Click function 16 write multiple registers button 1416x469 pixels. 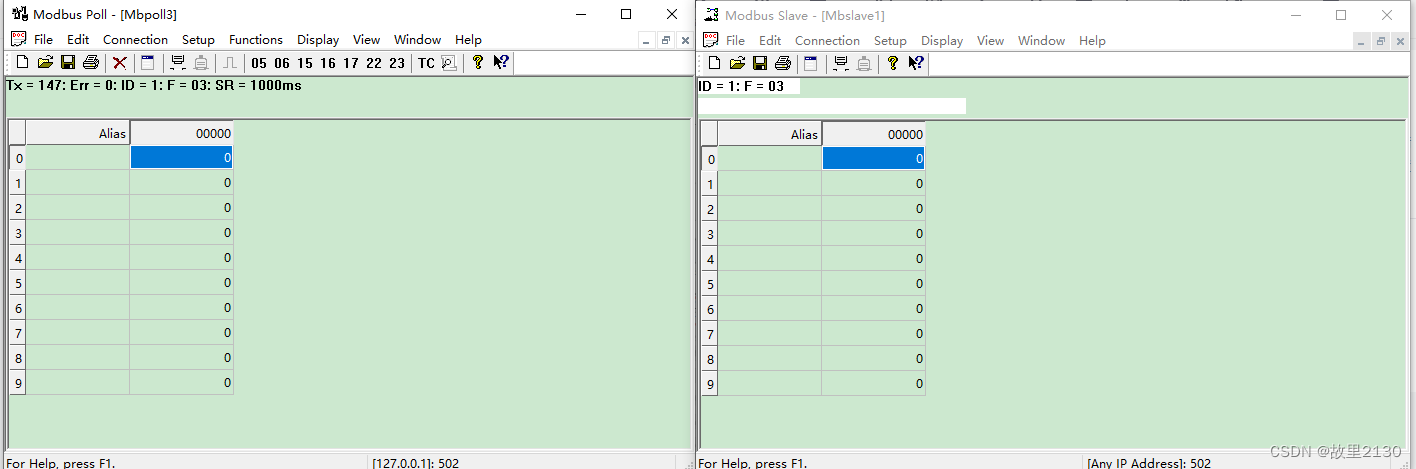pyautogui.click(x=328, y=63)
